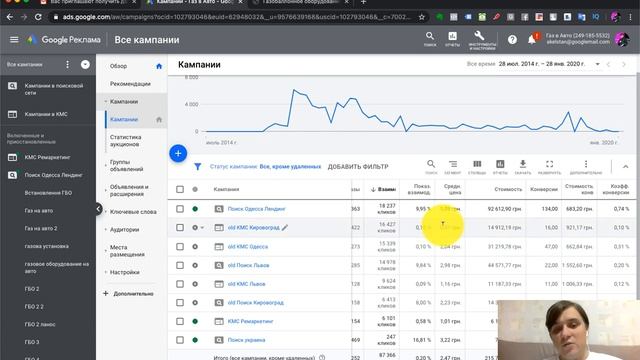Open the Обзор page
Viewport: 640px width, 360px height.
pos(118,66)
